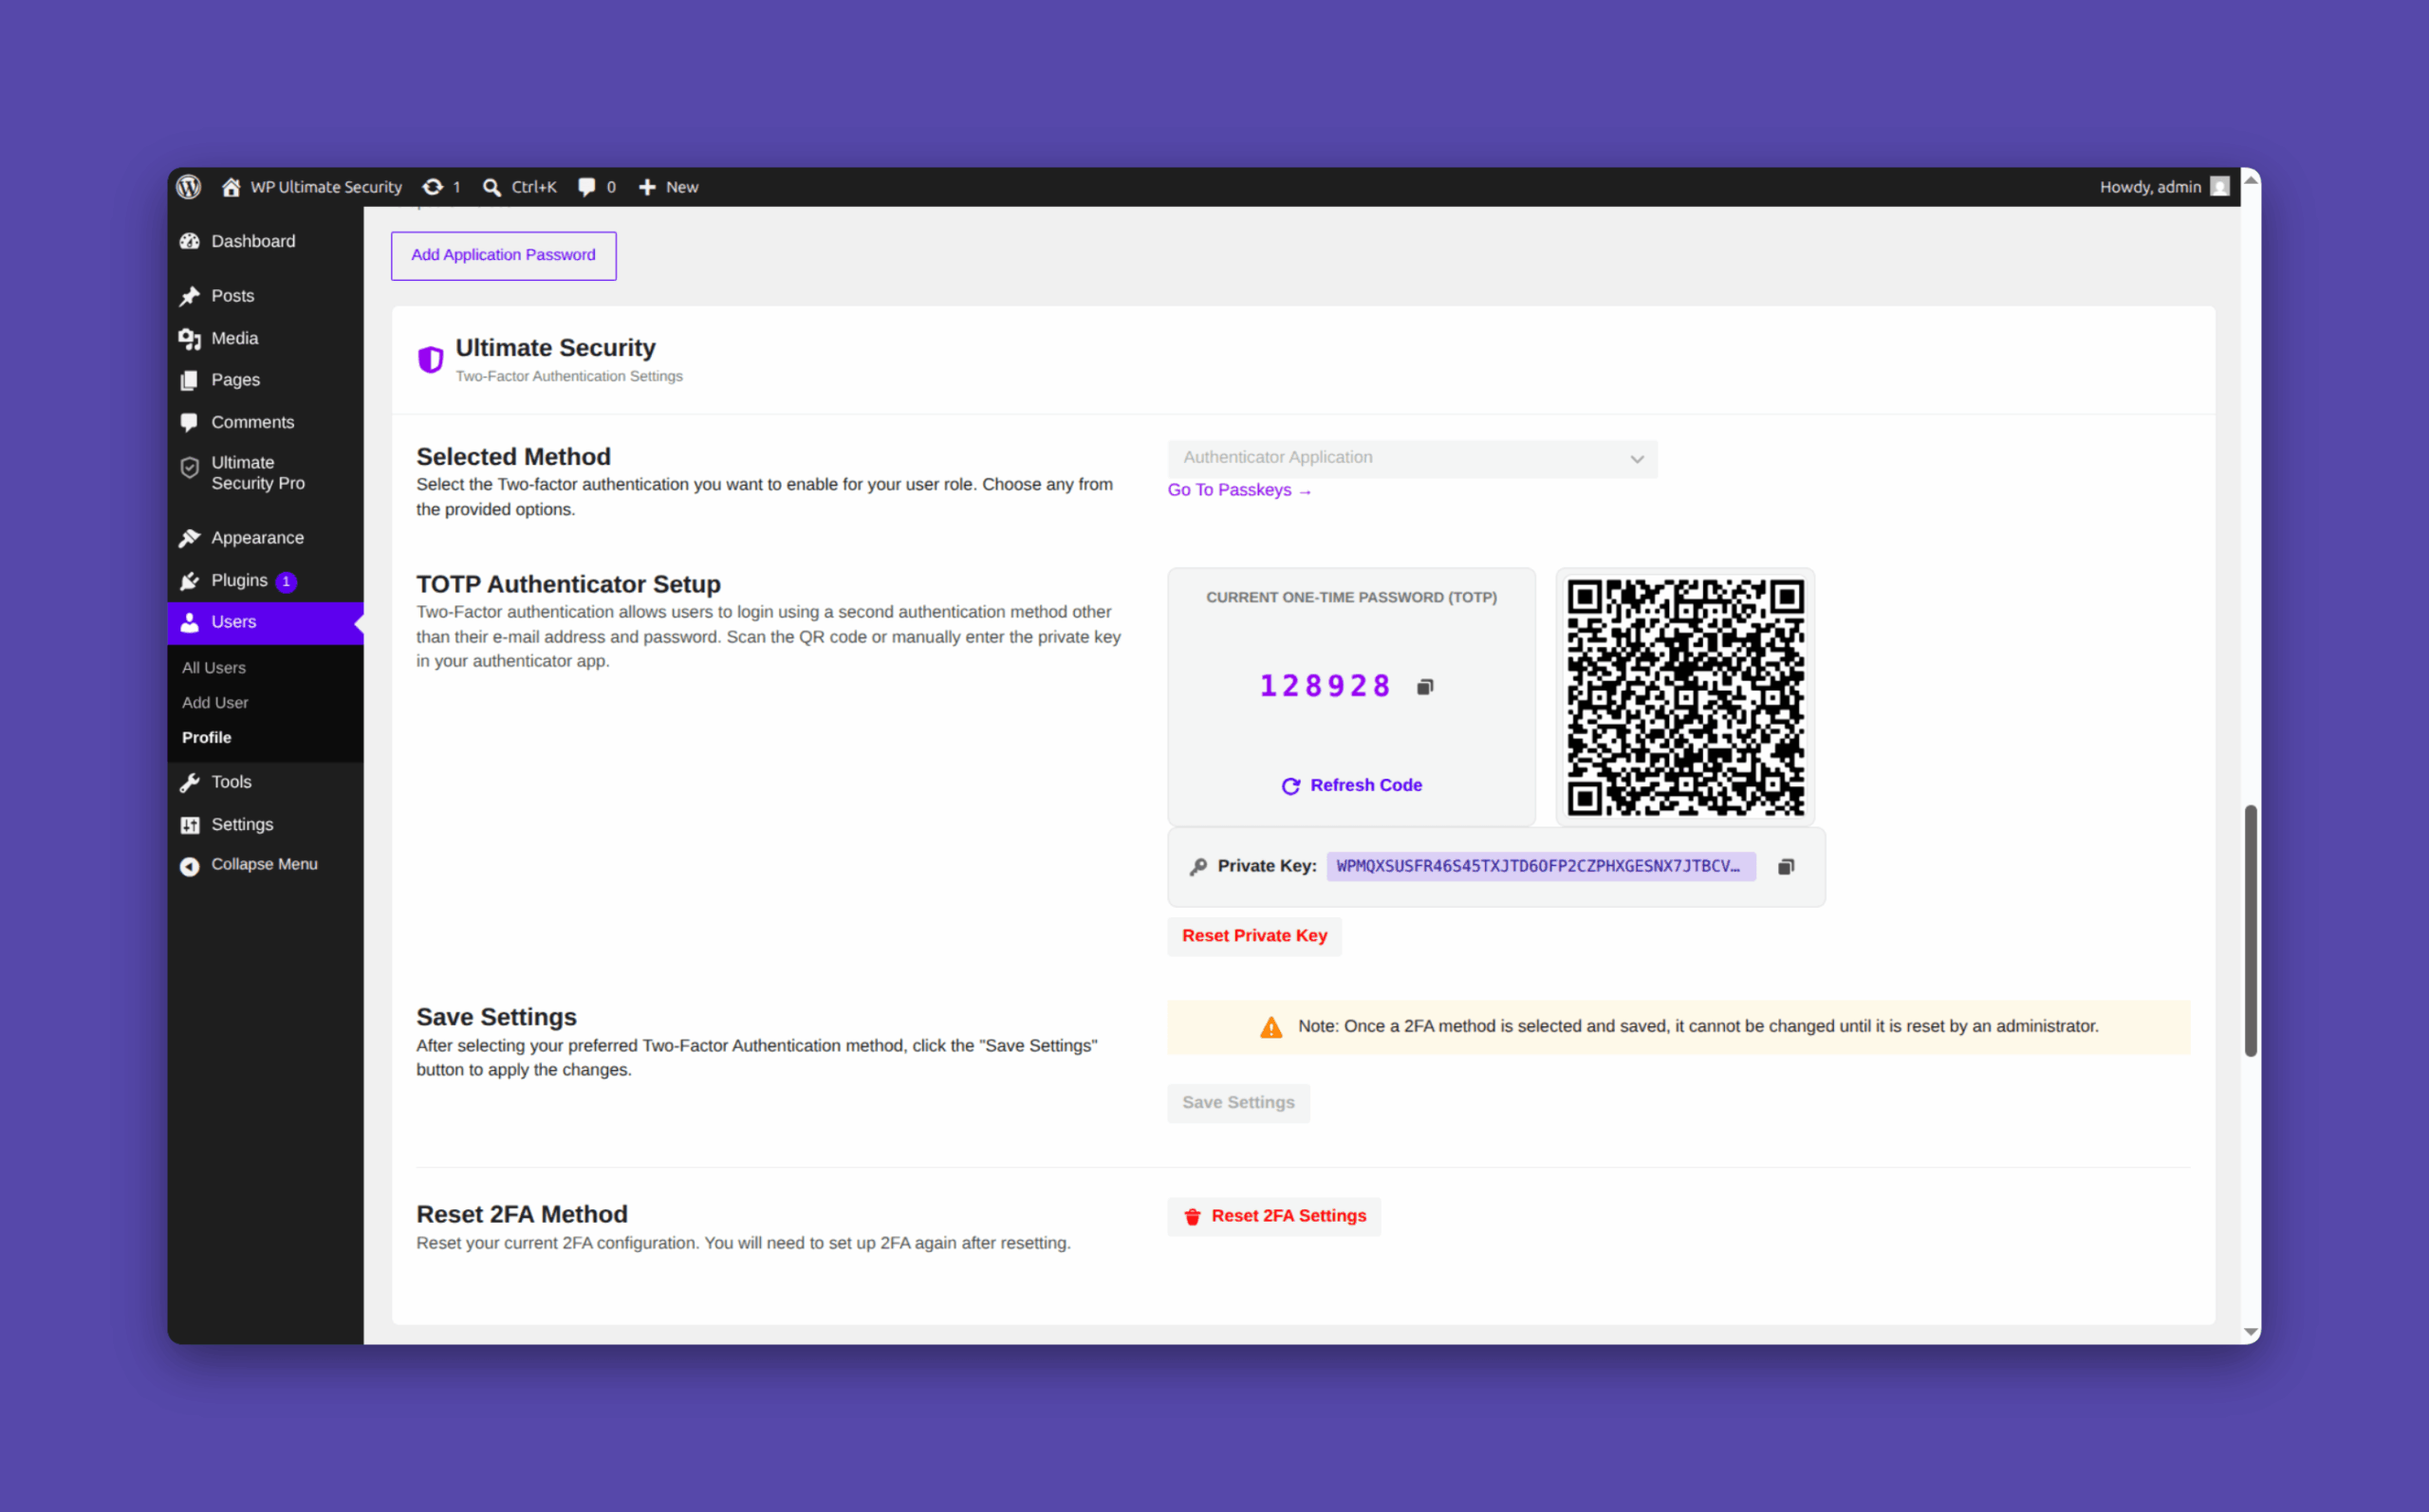The width and height of the screenshot is (2429, 1512).
Task: Click the Collapse Menu arrow icon
Action: pyautogui.click(x=190, y=866)
